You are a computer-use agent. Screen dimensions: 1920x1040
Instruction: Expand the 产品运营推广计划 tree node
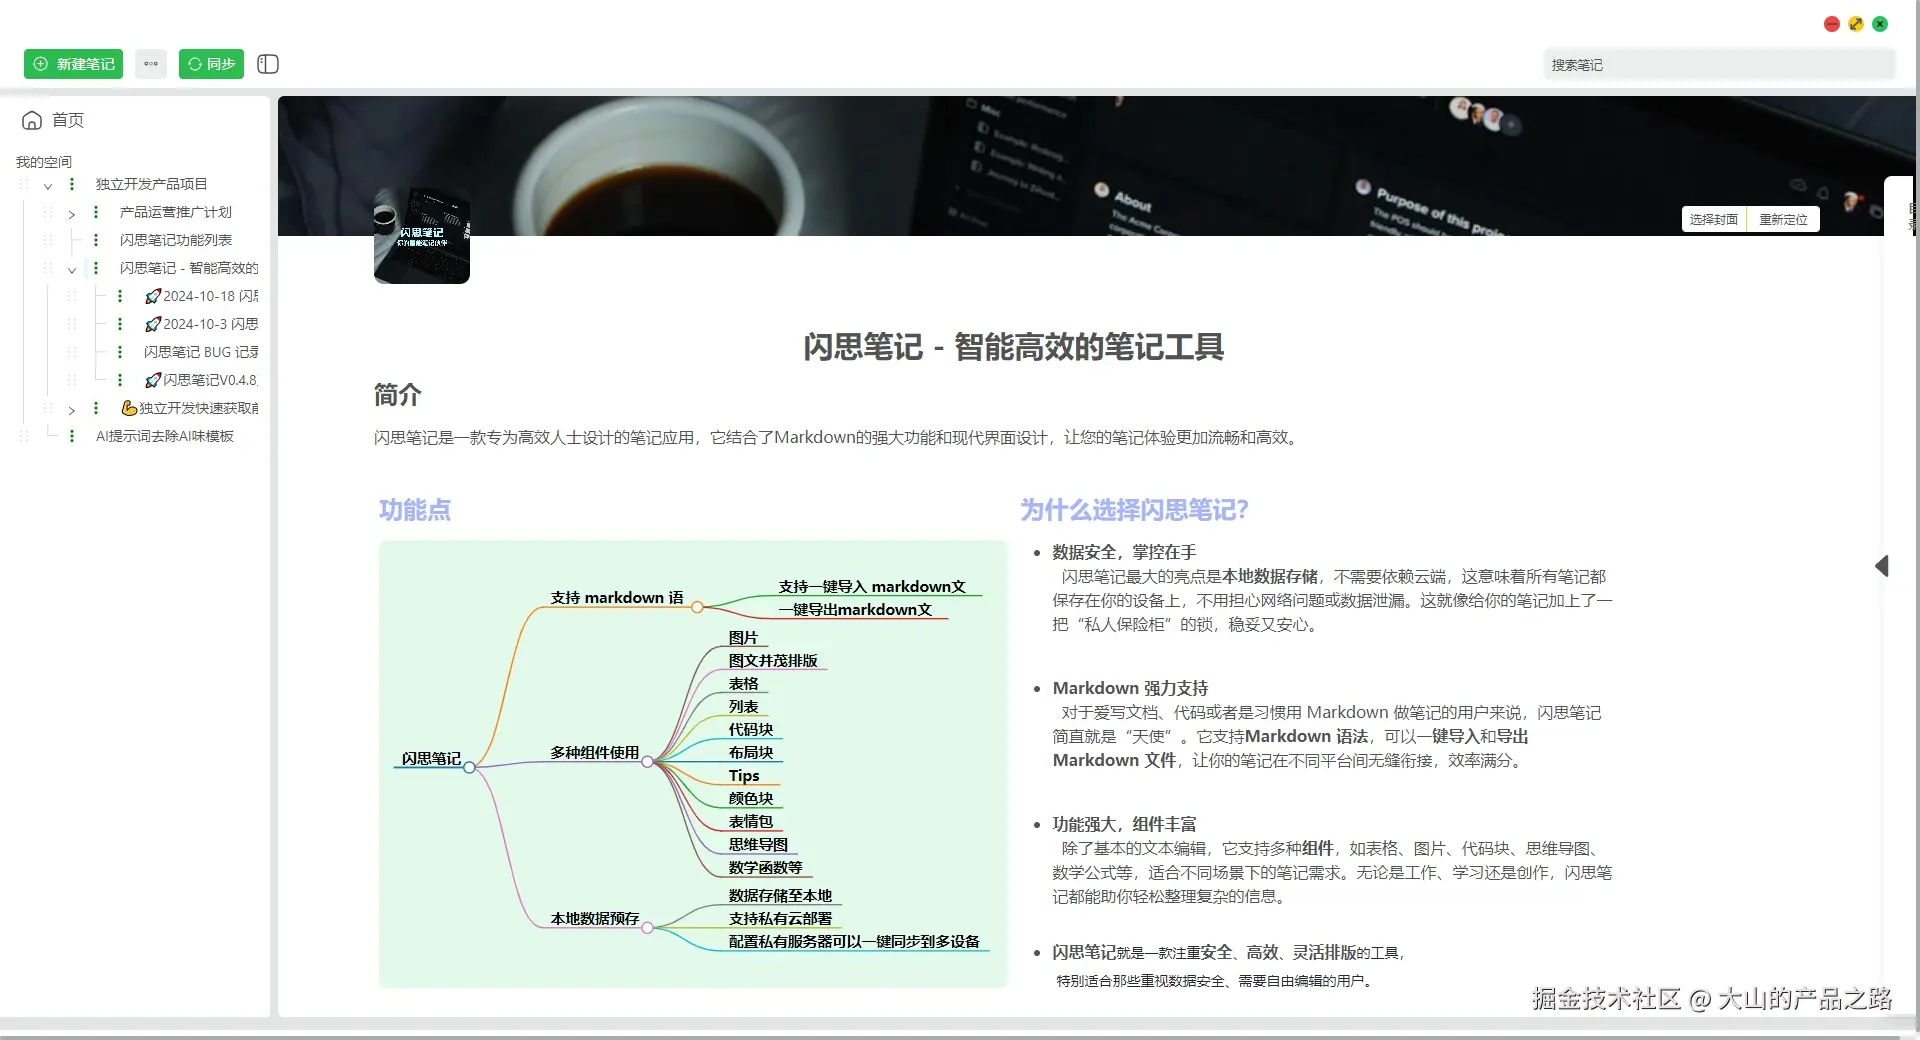(71, 213)
